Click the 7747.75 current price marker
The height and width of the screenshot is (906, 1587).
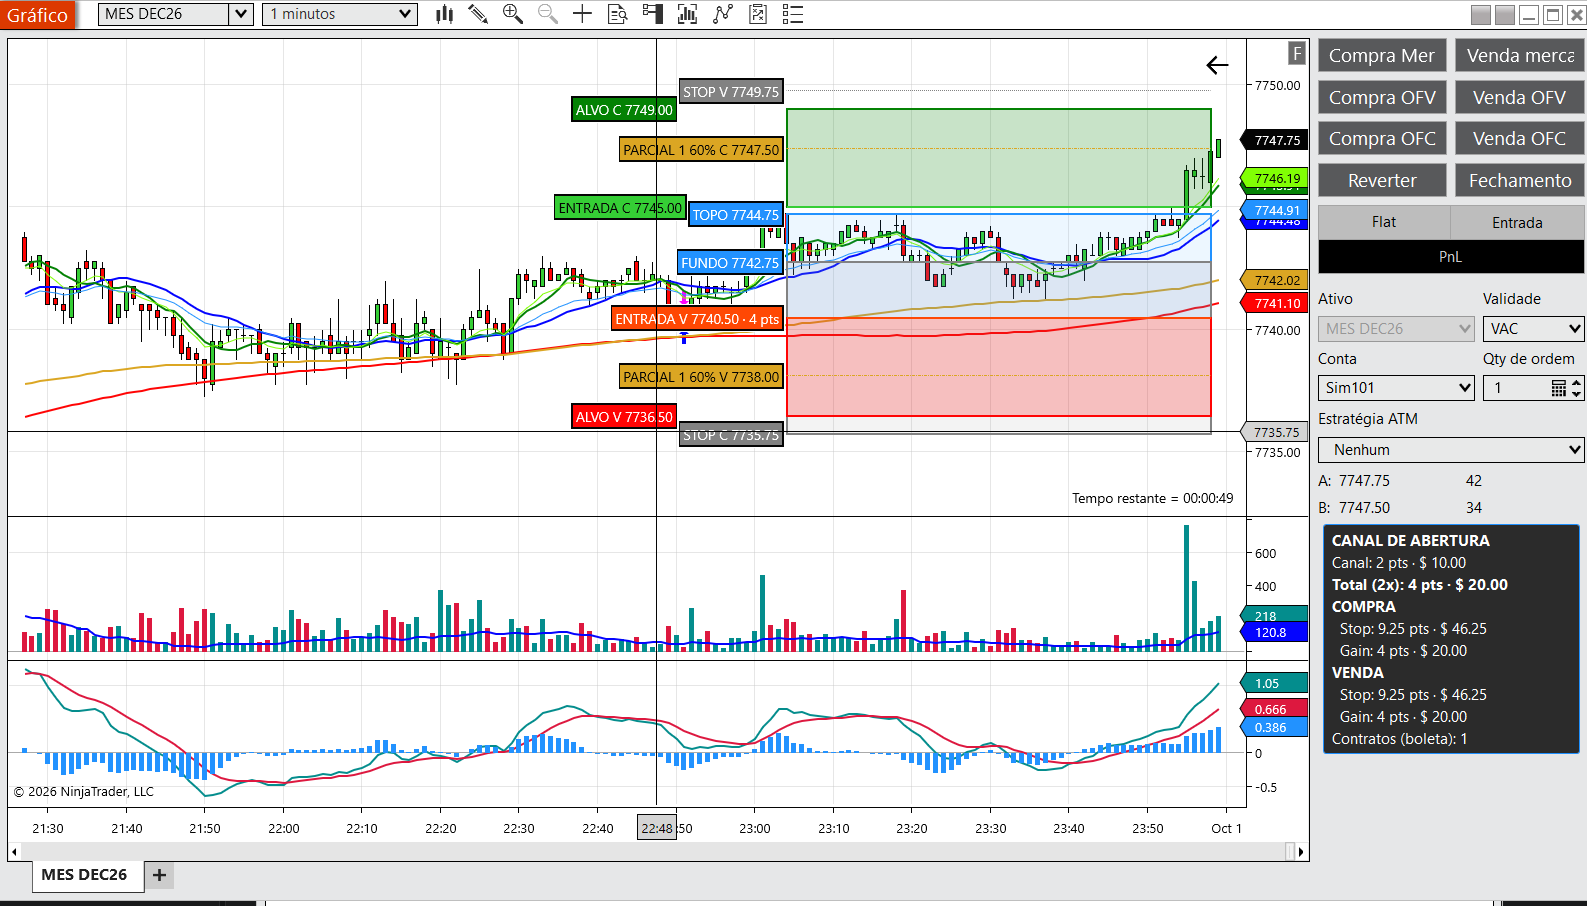pos(1274,141)
